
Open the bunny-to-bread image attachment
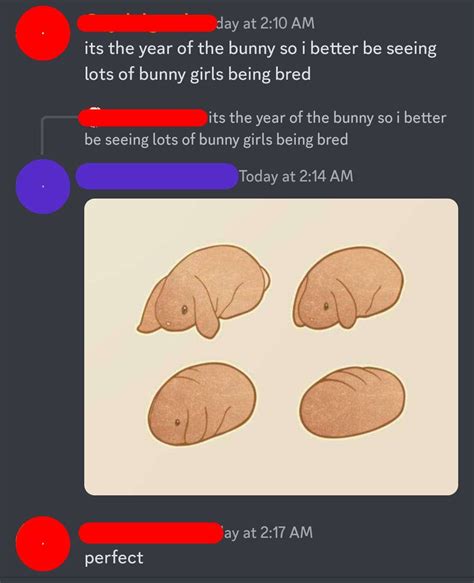(x=271, y=347)
